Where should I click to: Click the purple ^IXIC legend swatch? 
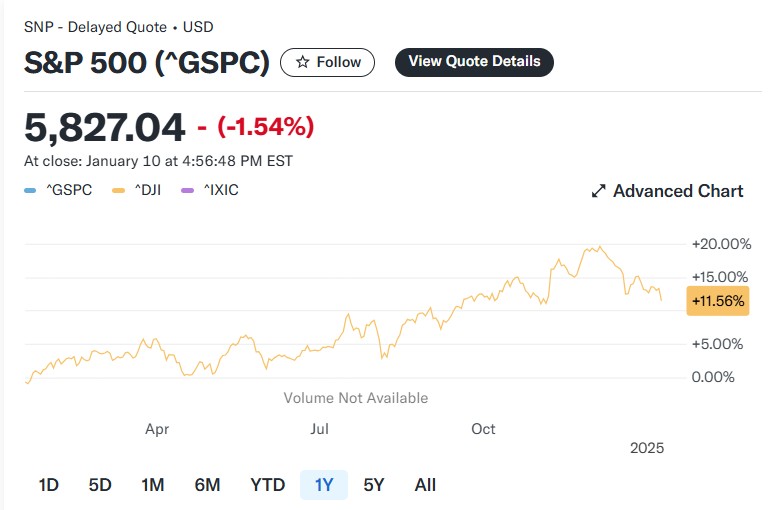(x=188, y=191)
